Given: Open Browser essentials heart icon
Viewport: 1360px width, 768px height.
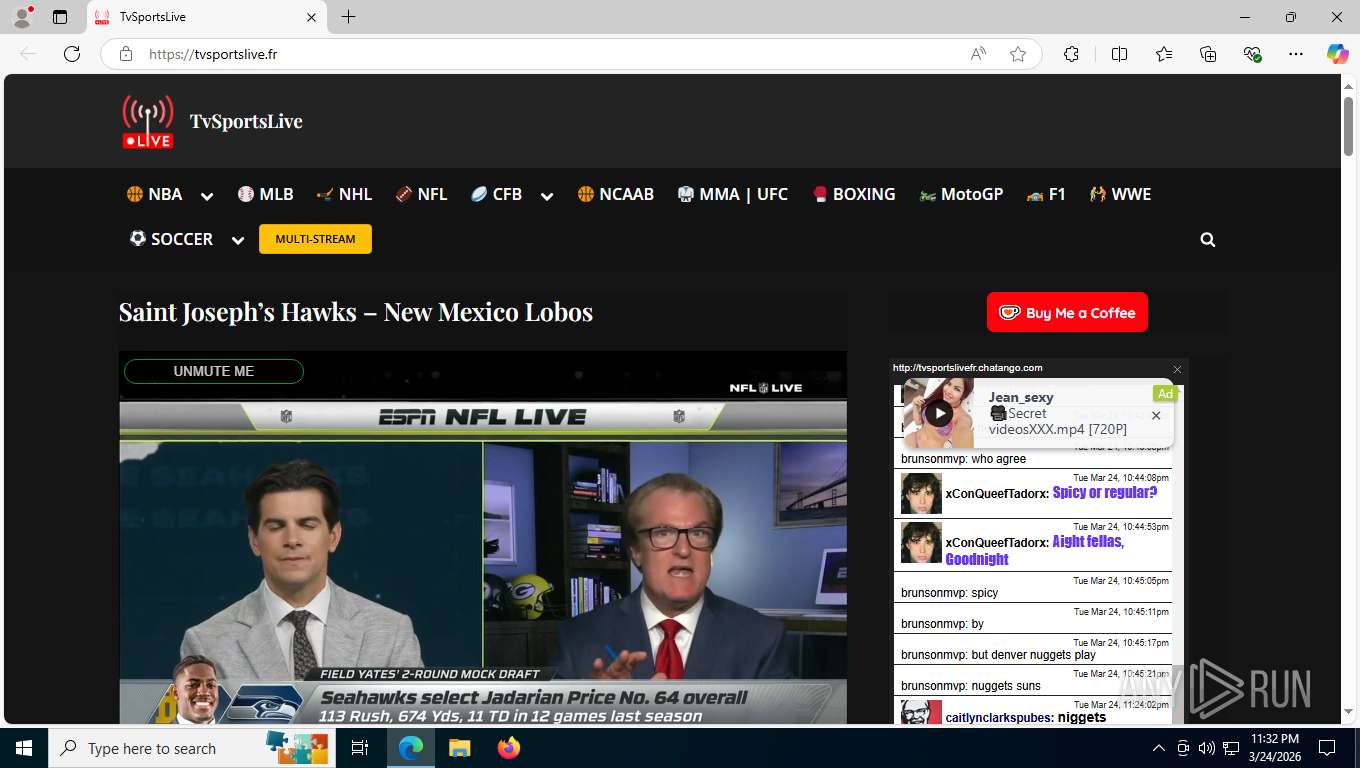Looking at the screenshot, I should pyautogui.click(x=1252, y=54).
